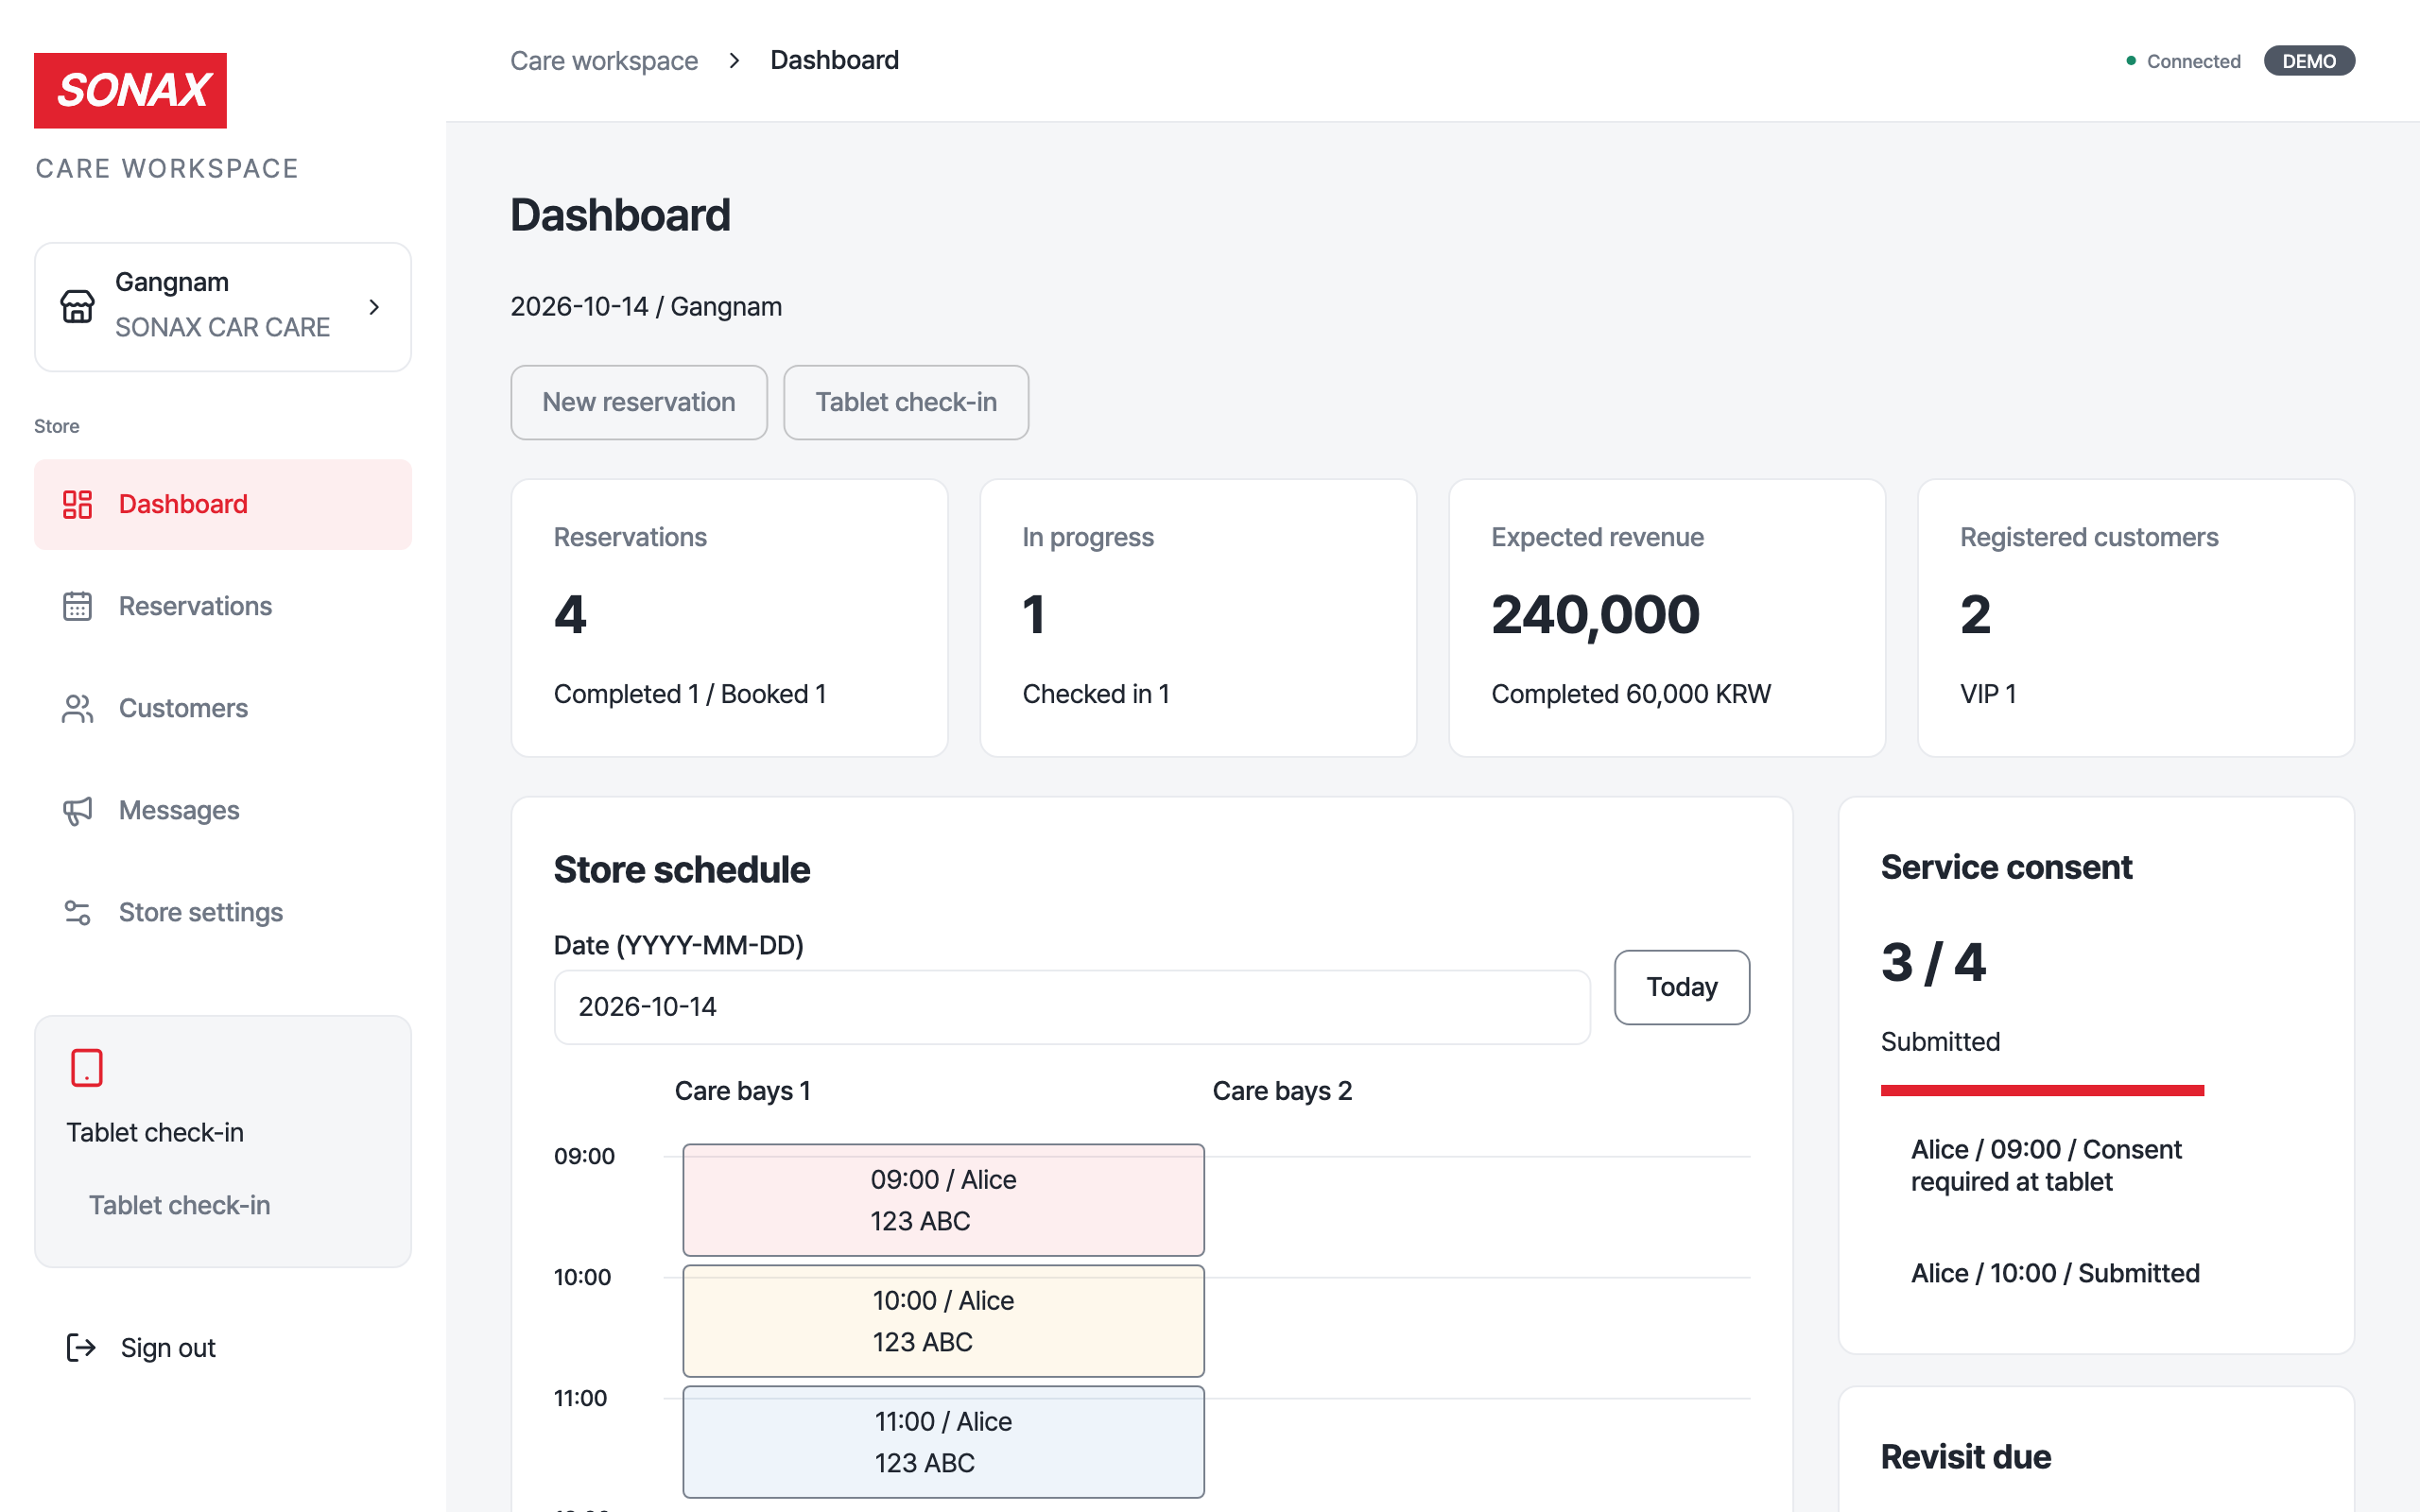Open Reservations in the sidebar menu
Screen dimensions: 2420x1512
pos(223,606)
